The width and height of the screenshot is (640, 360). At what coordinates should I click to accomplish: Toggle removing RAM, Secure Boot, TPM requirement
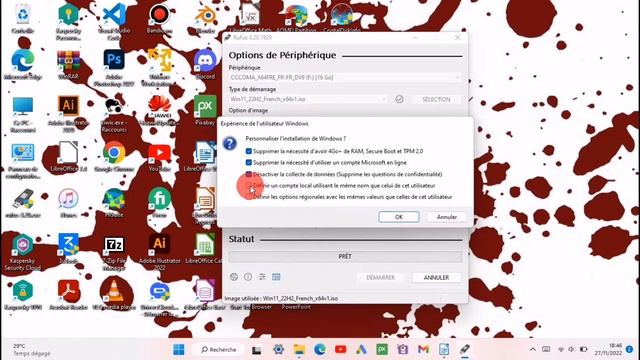249,151
